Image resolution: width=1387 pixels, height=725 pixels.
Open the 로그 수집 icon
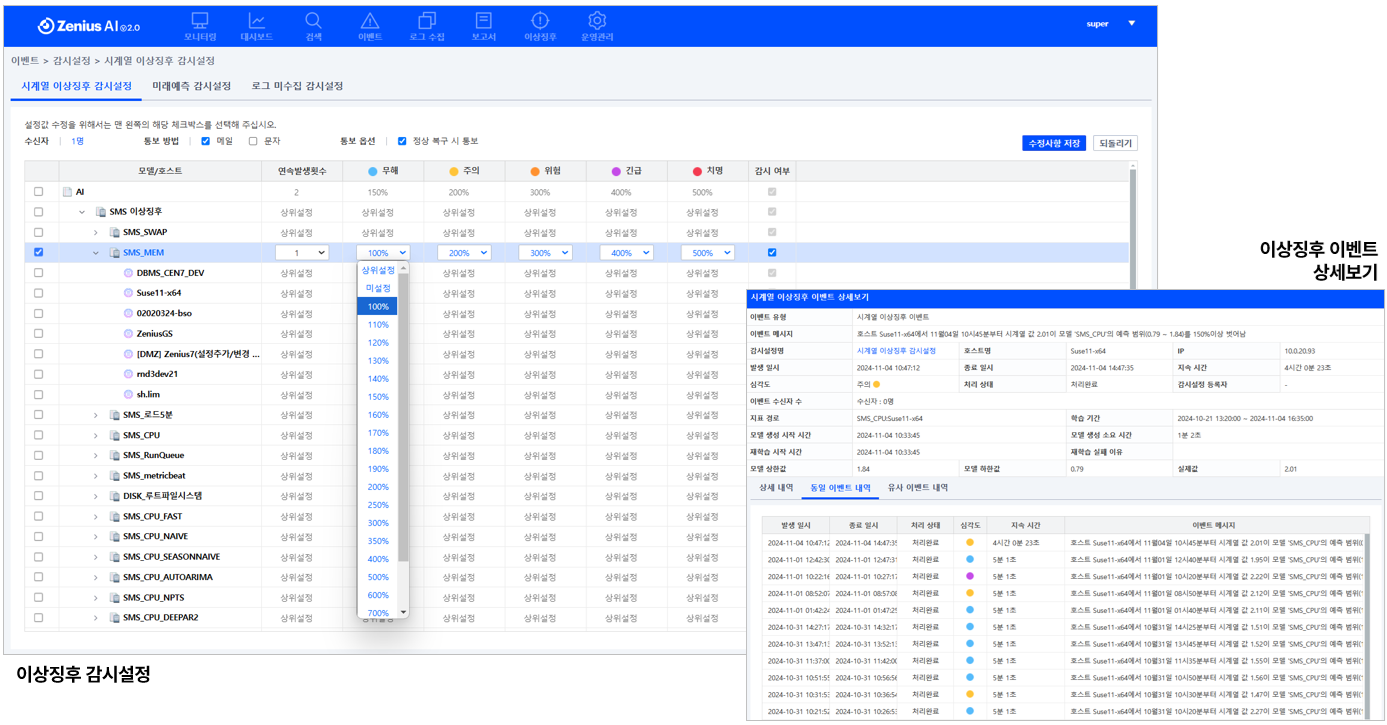pos(427,20)
